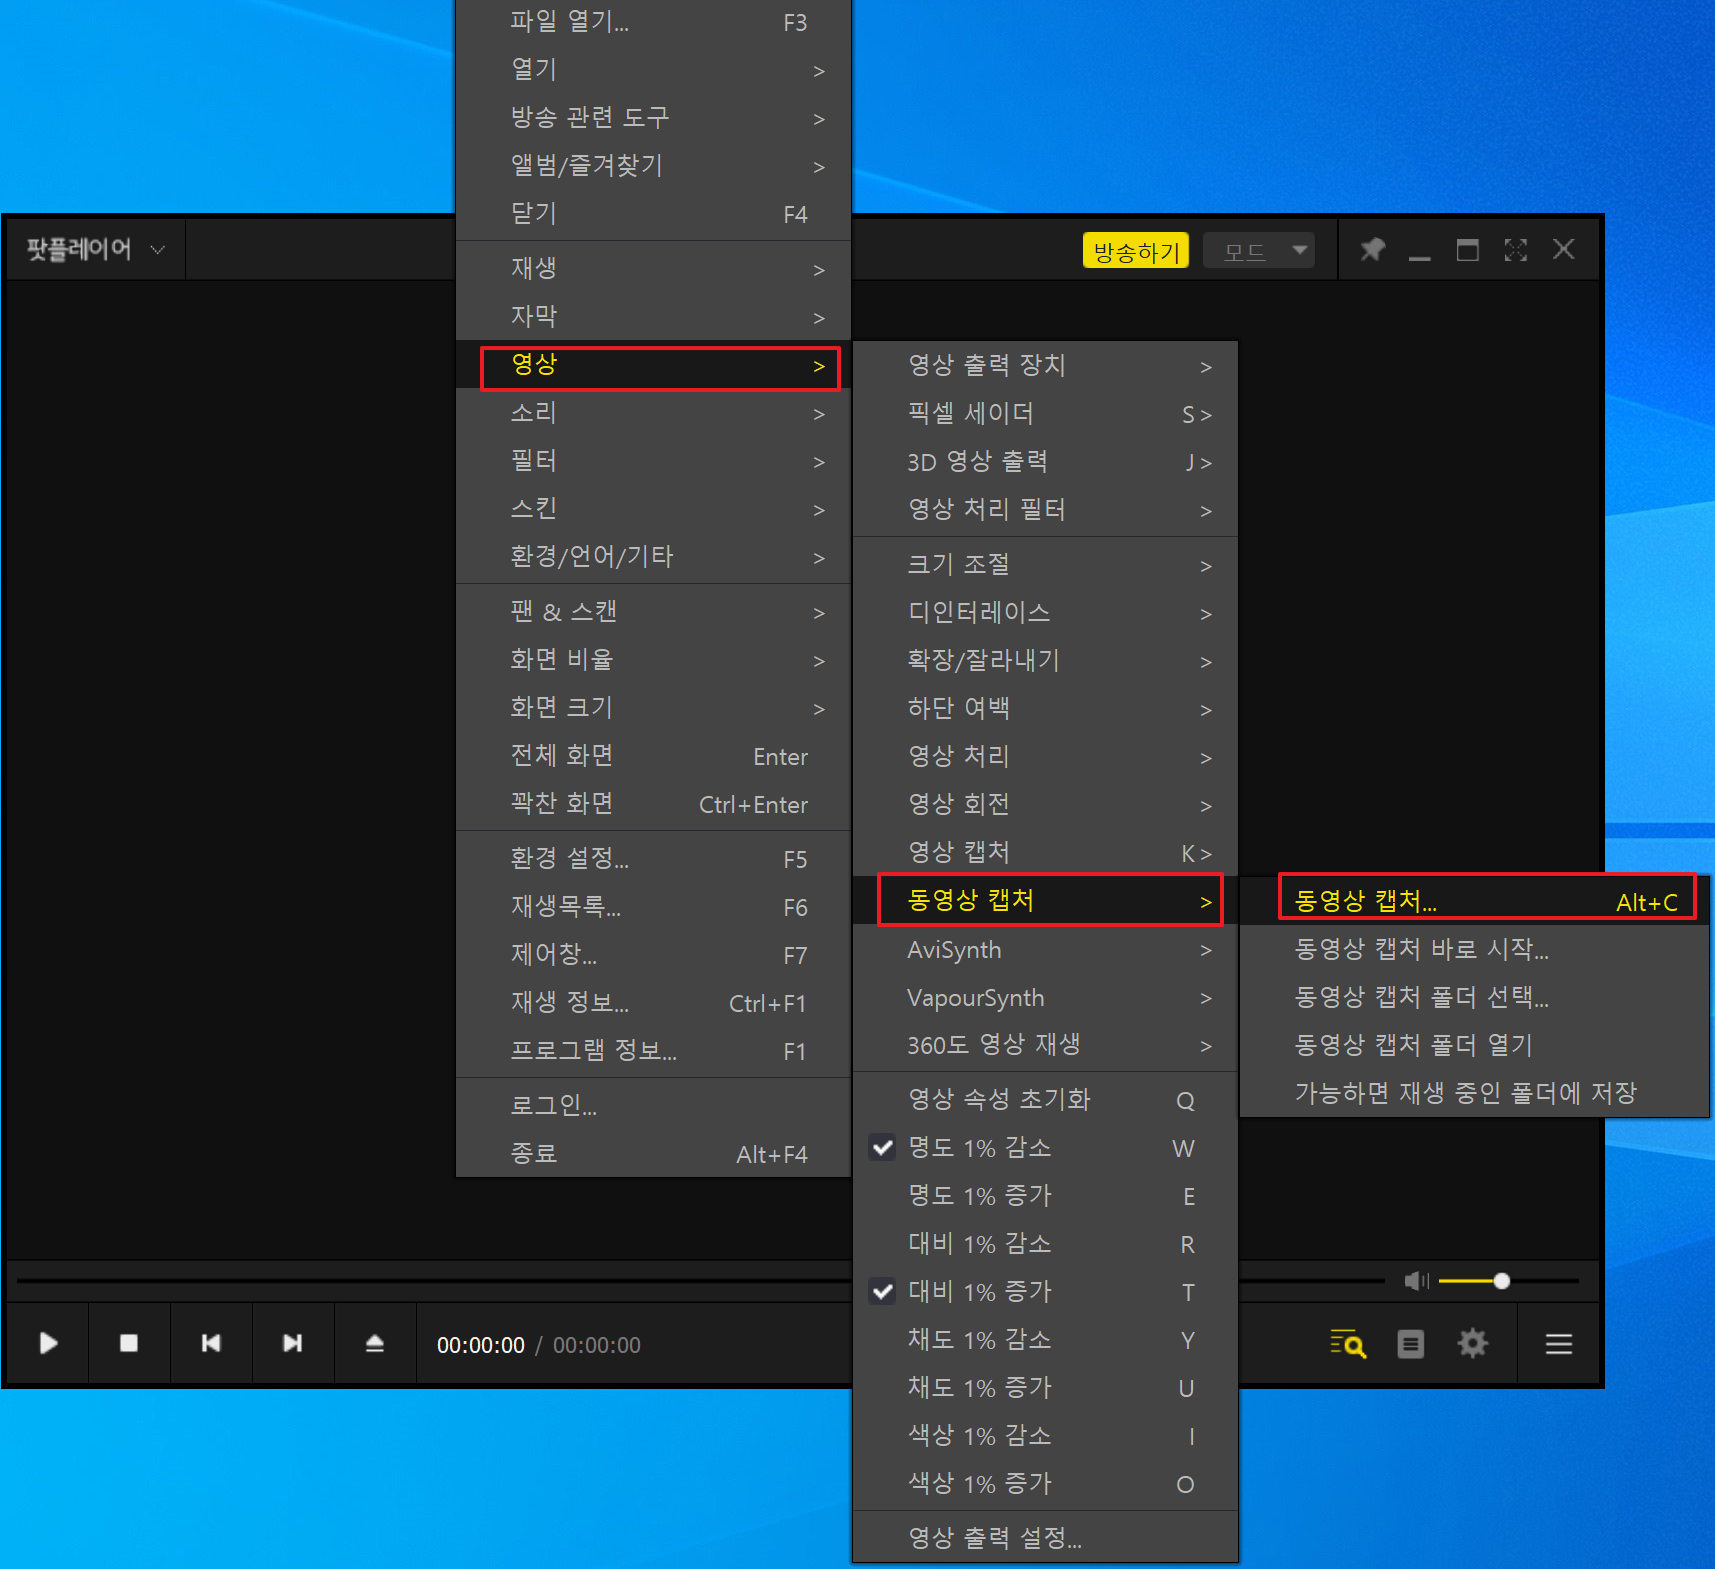1715x1569 pixels.
Task: Select 프로그램 정보... F1
Action: [653, 1051]
